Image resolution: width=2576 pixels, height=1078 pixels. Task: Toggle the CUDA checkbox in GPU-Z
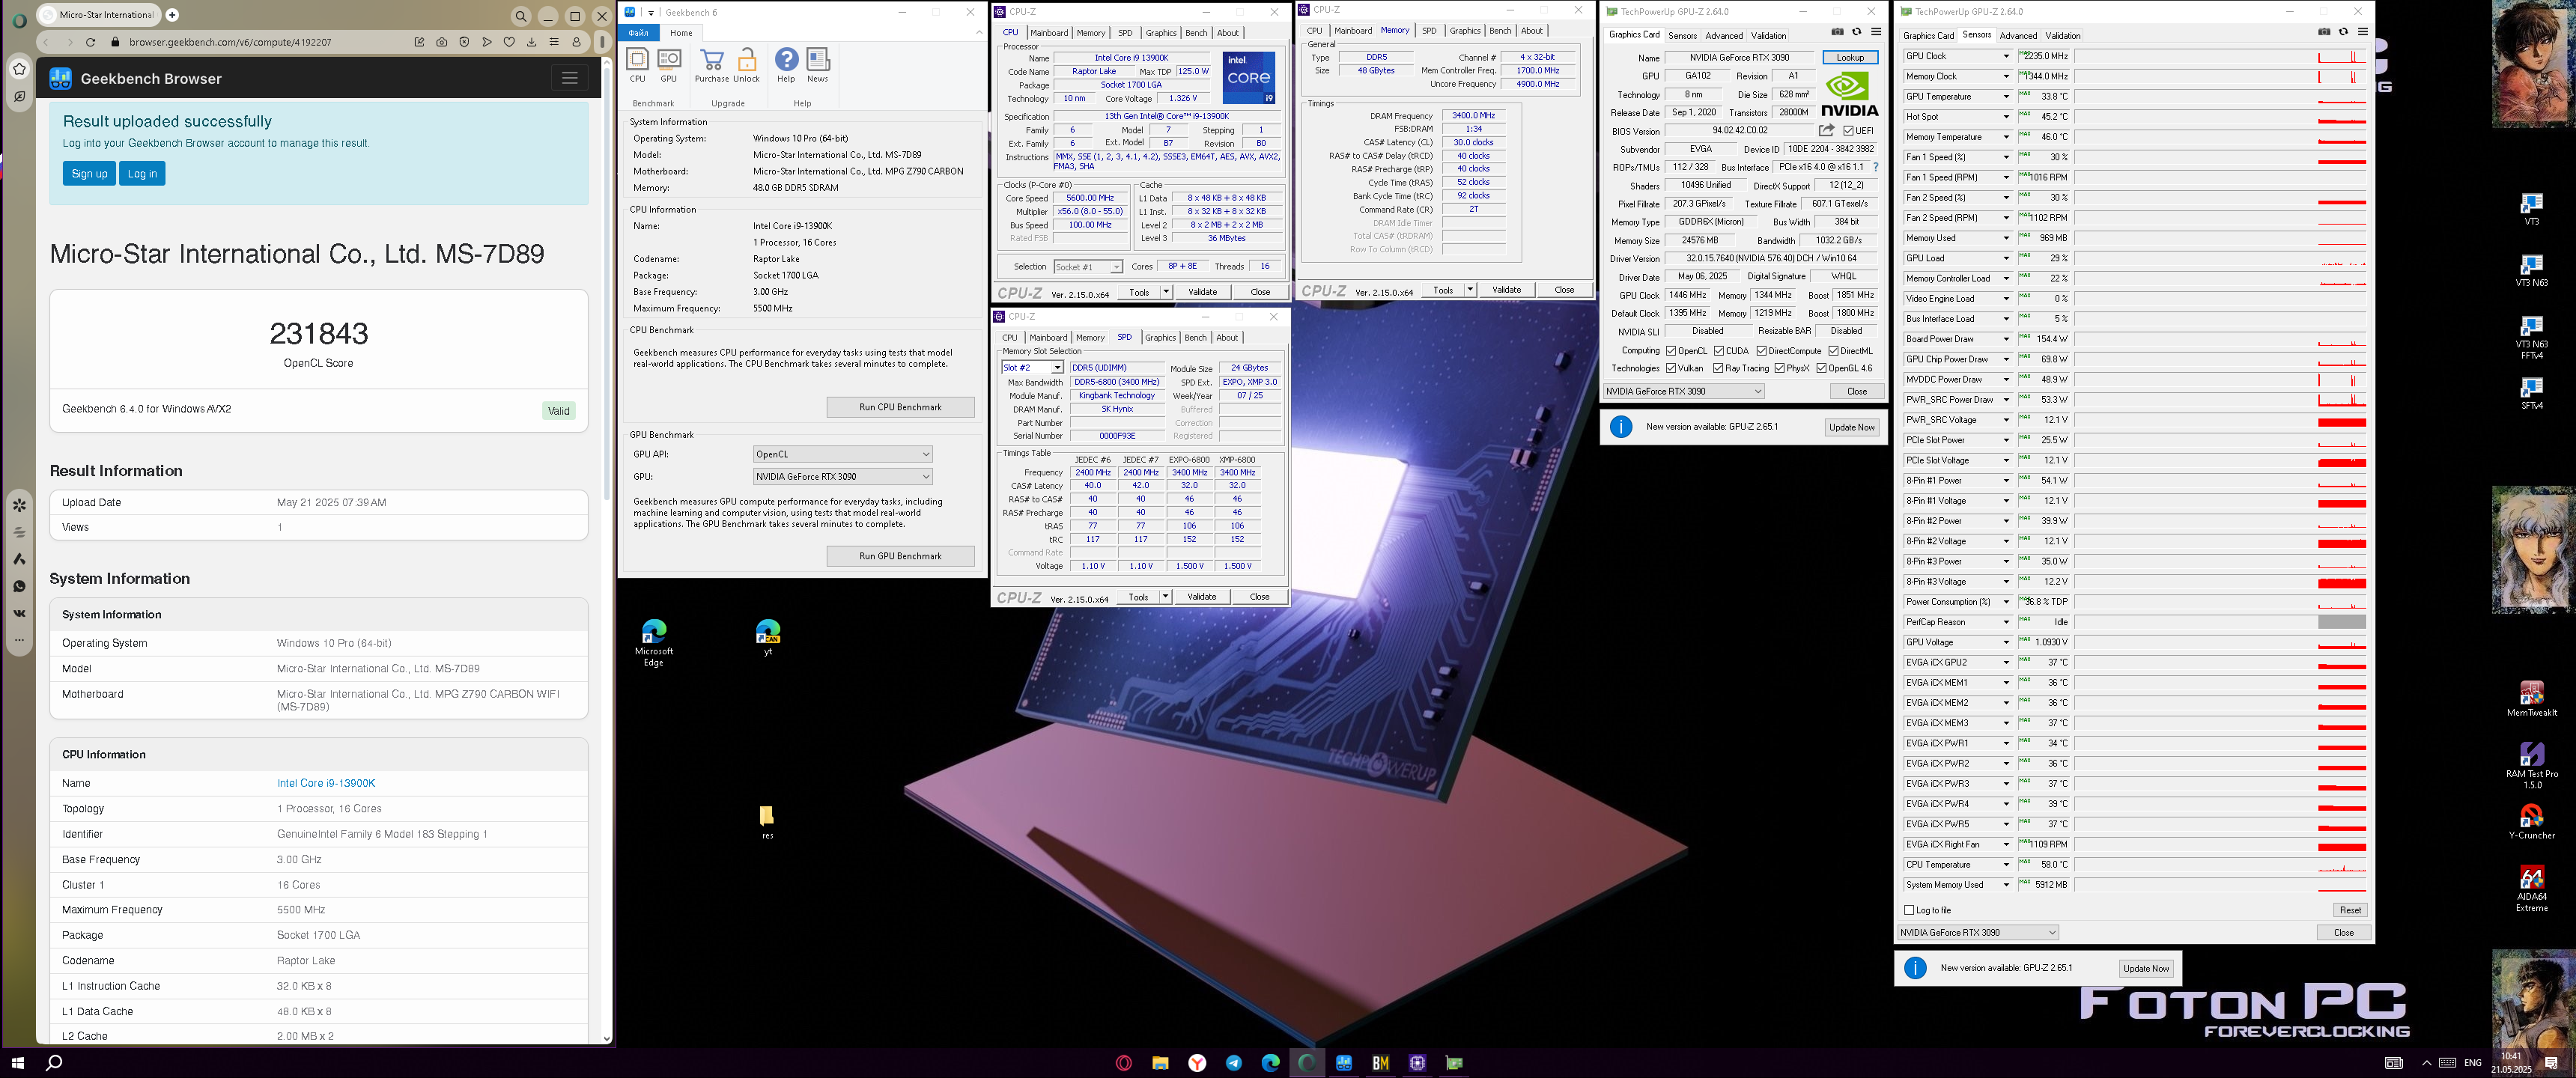(1719, 351)
